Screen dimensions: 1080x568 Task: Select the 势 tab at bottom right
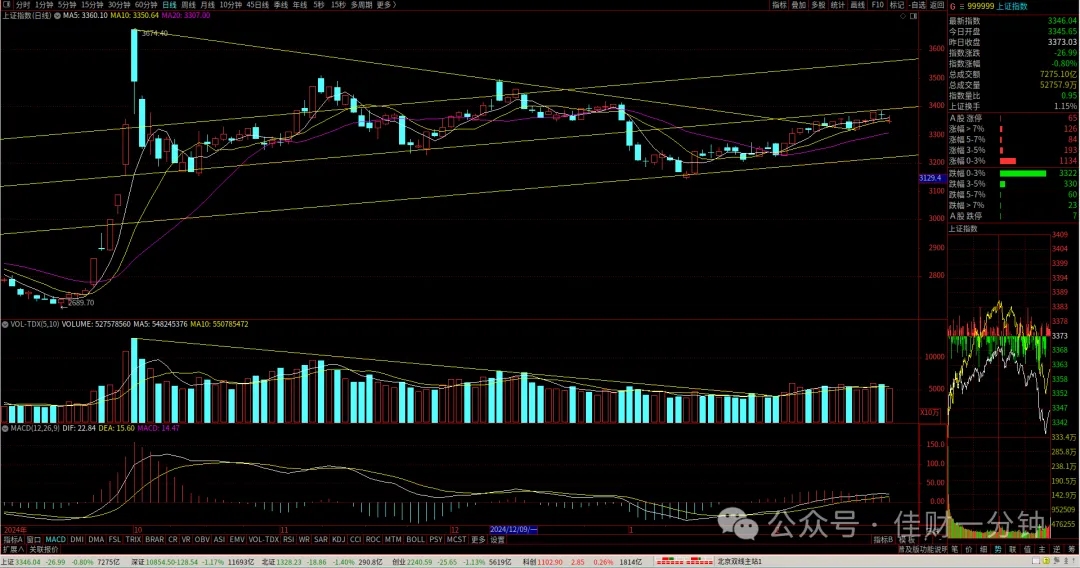[x=997, y=549]
